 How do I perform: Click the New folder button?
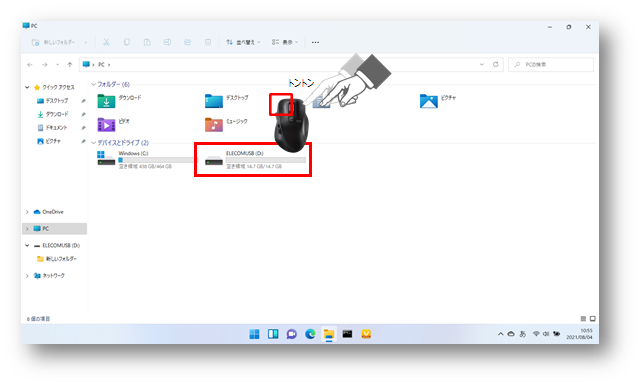pyautogui.click(x=59, y=42)
